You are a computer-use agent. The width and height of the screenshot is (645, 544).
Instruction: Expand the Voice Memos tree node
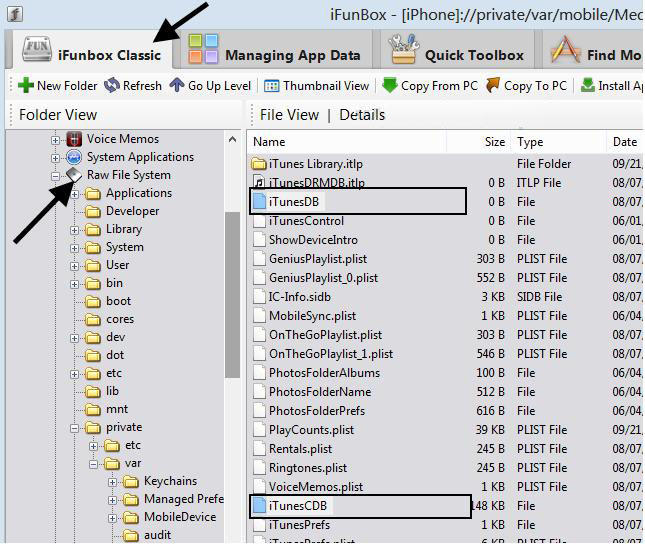(55, 140)
